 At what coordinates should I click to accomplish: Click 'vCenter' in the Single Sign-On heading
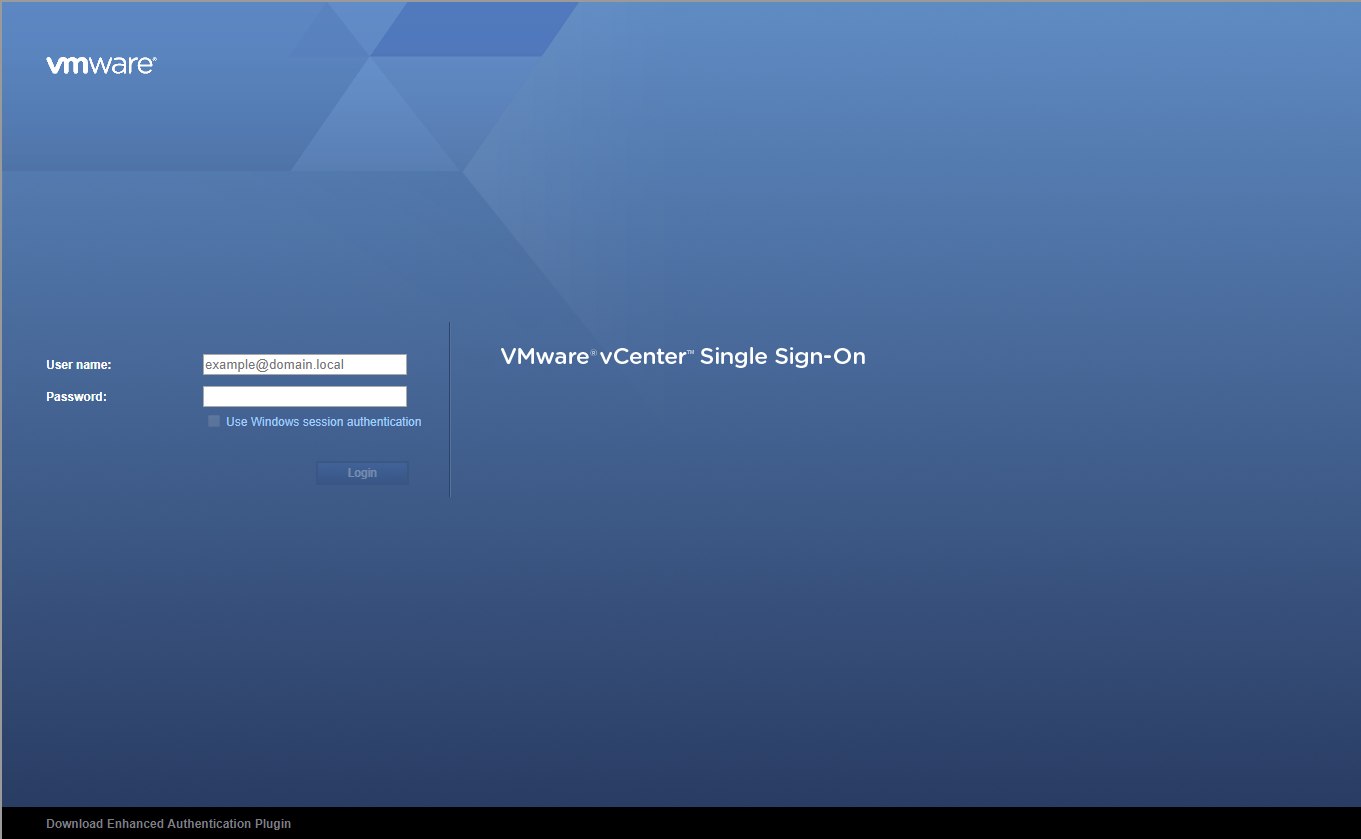[x=642, y=357]
